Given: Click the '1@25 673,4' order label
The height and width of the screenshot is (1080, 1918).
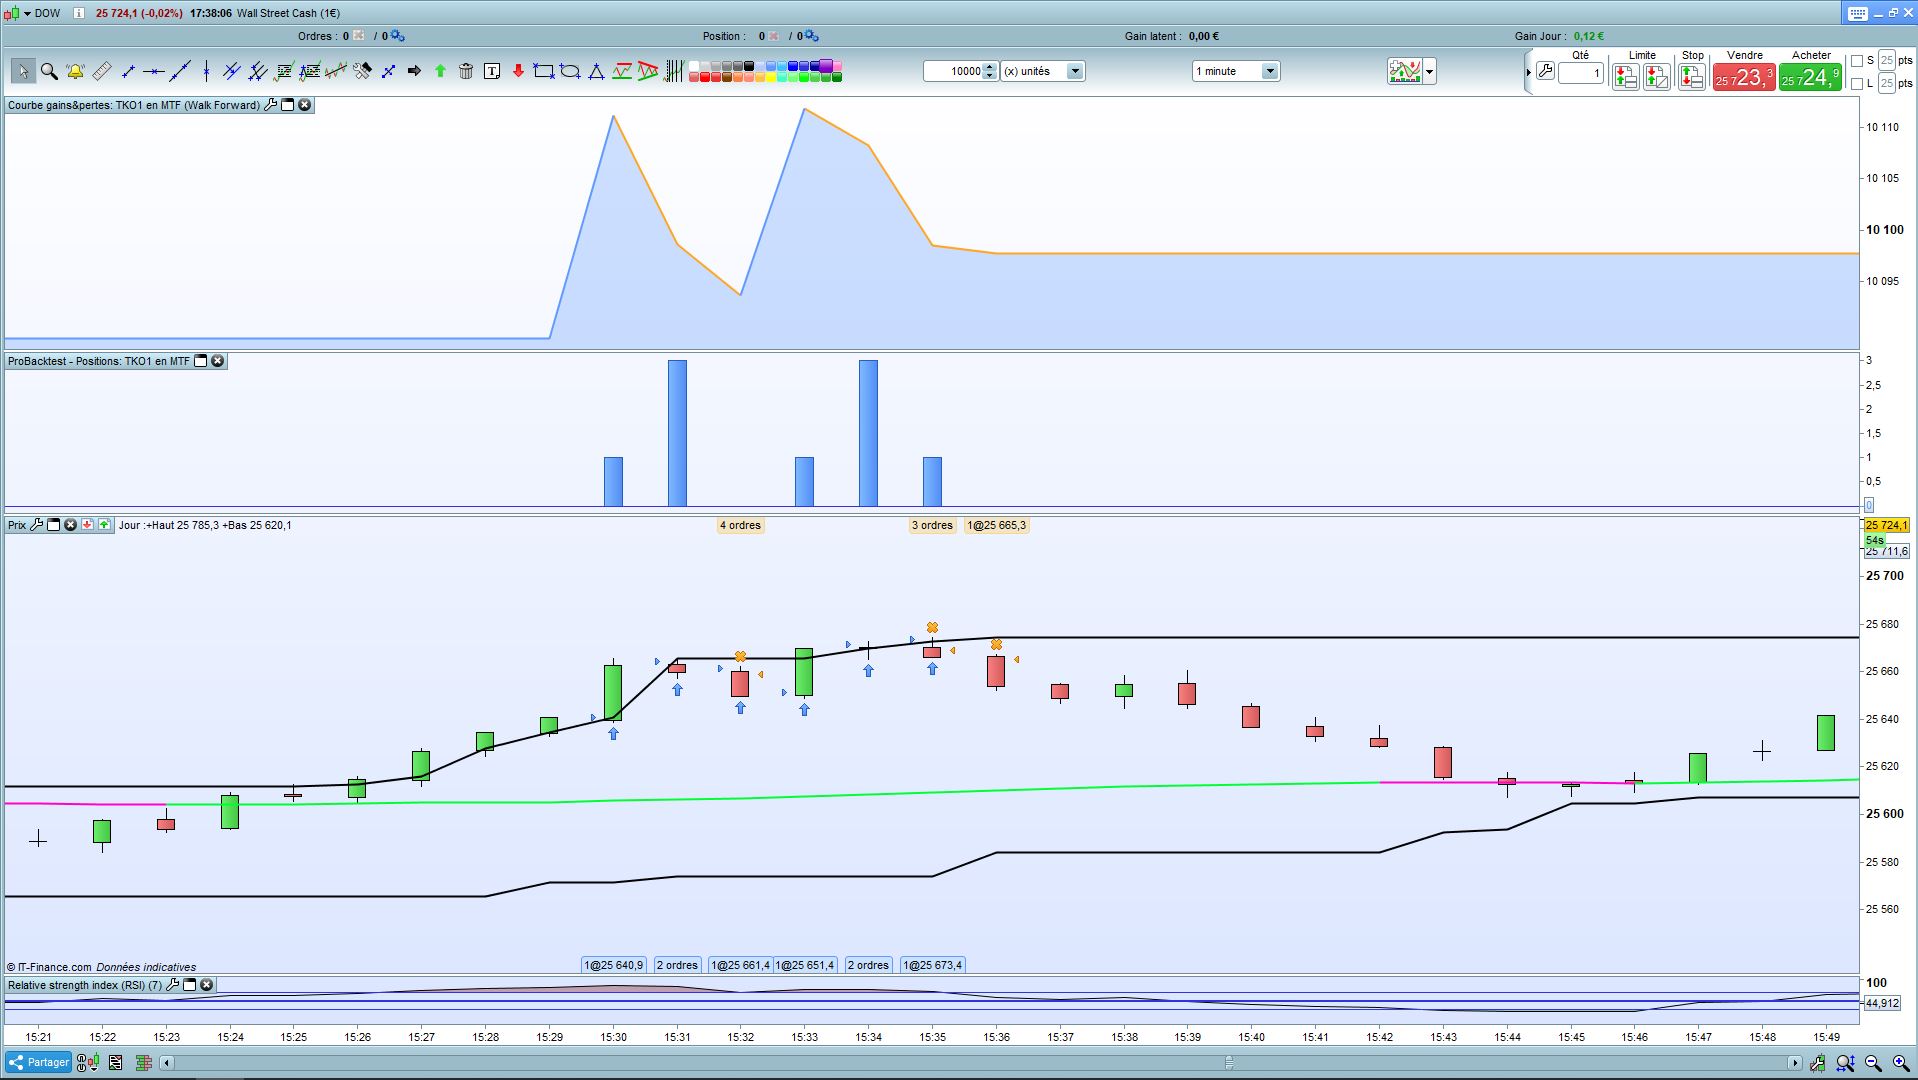Looking at the screenshot, I should coord(933,965).
